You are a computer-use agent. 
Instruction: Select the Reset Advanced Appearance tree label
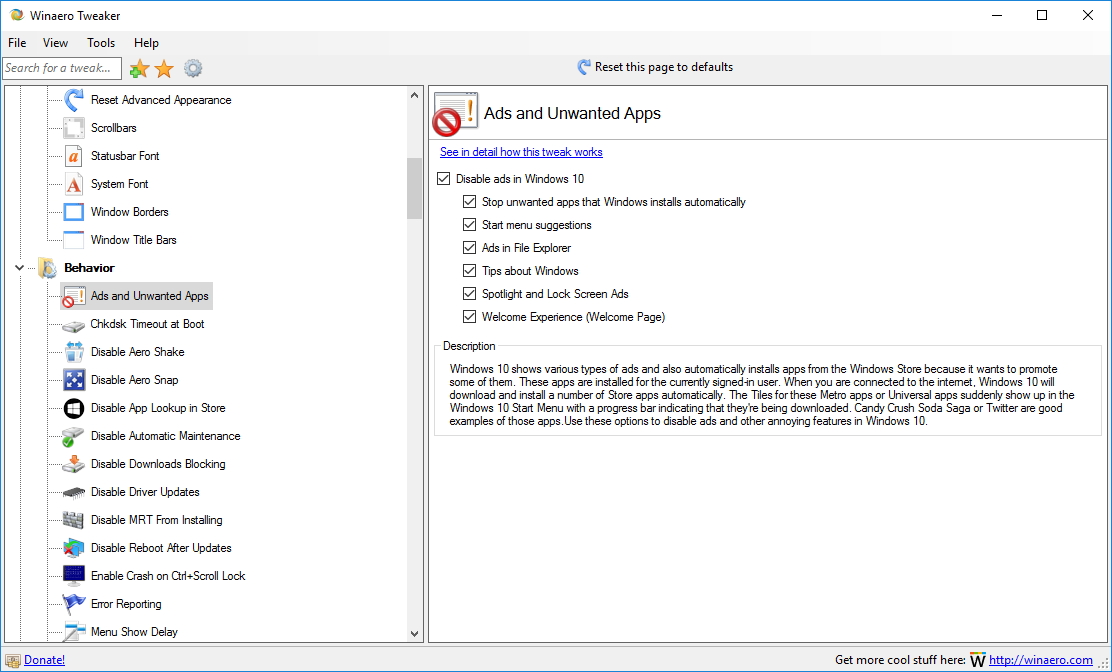tap(161, 100)
